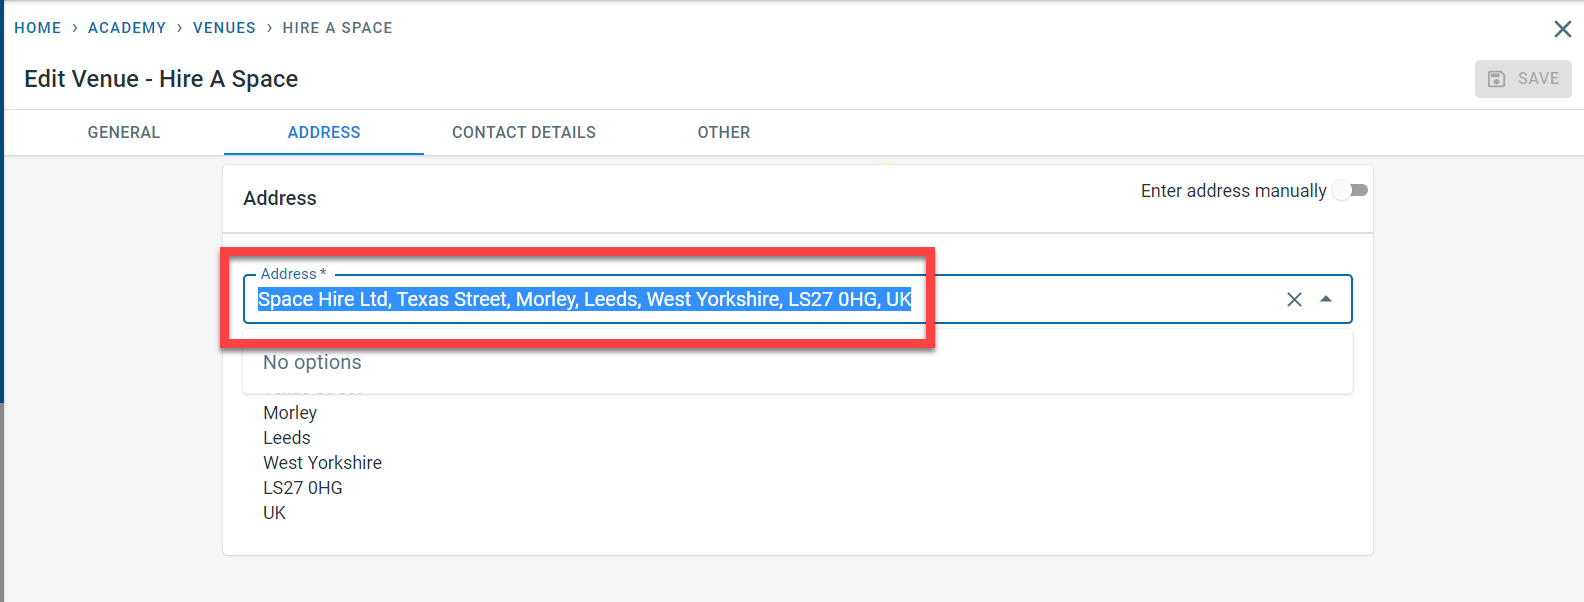Open the CONTACT DETAILS tab

[524, 132]
